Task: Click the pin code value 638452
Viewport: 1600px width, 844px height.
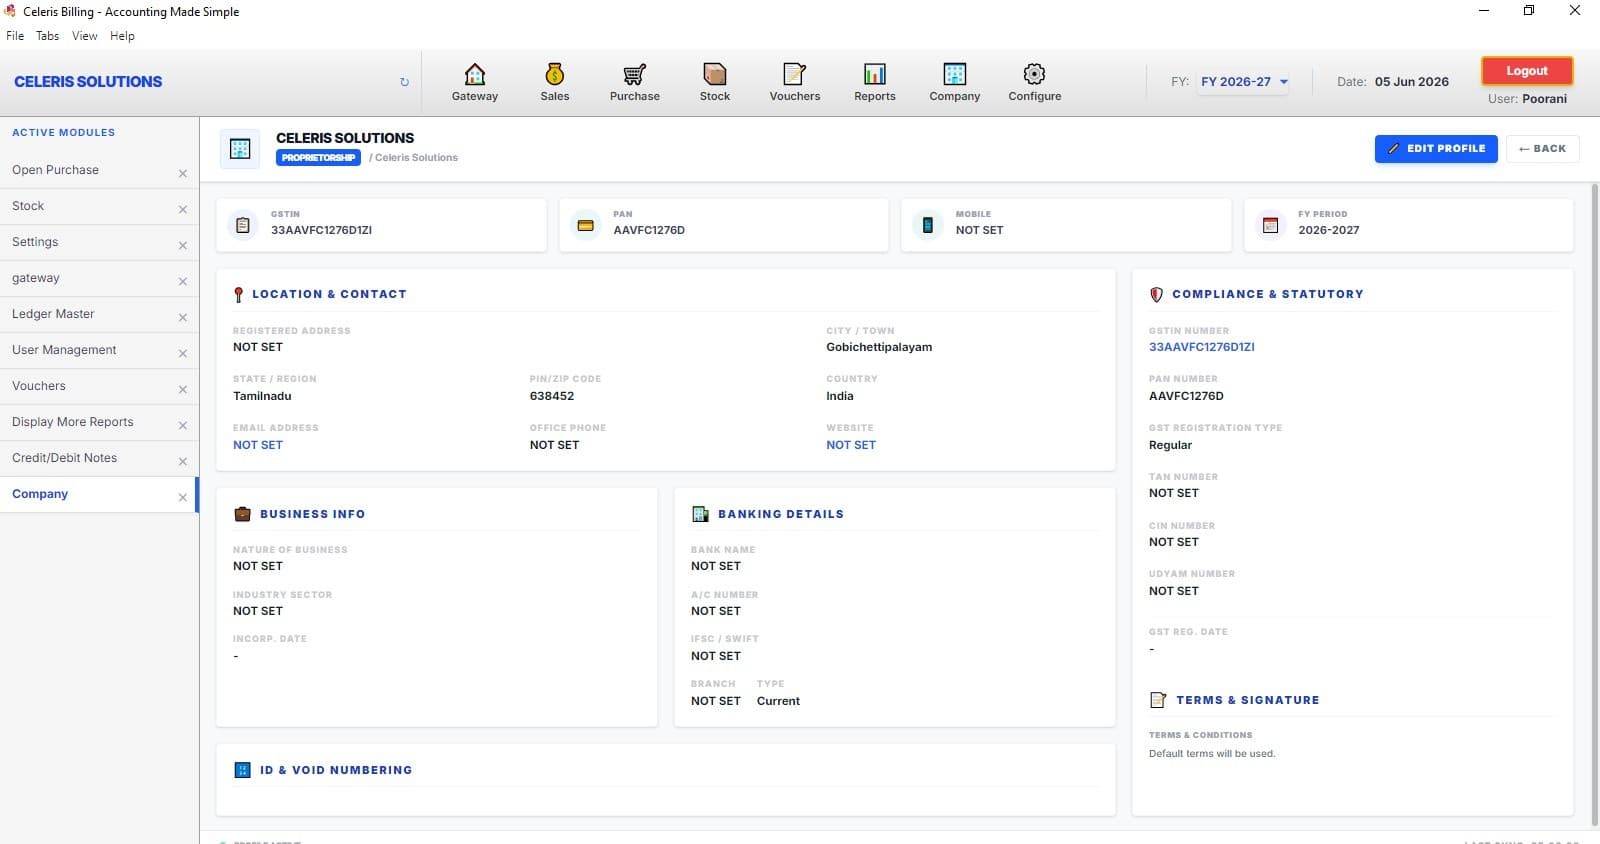Action: pos(552,396)
